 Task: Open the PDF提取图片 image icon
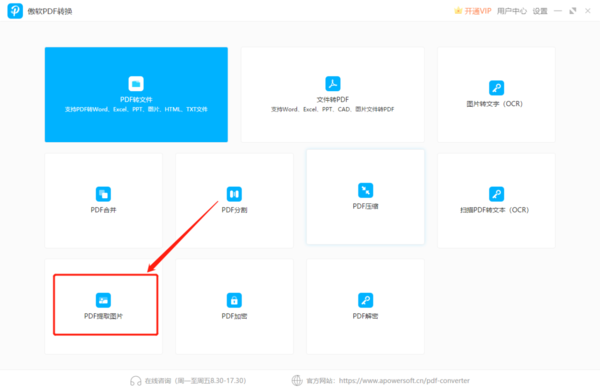coord(103,300)
